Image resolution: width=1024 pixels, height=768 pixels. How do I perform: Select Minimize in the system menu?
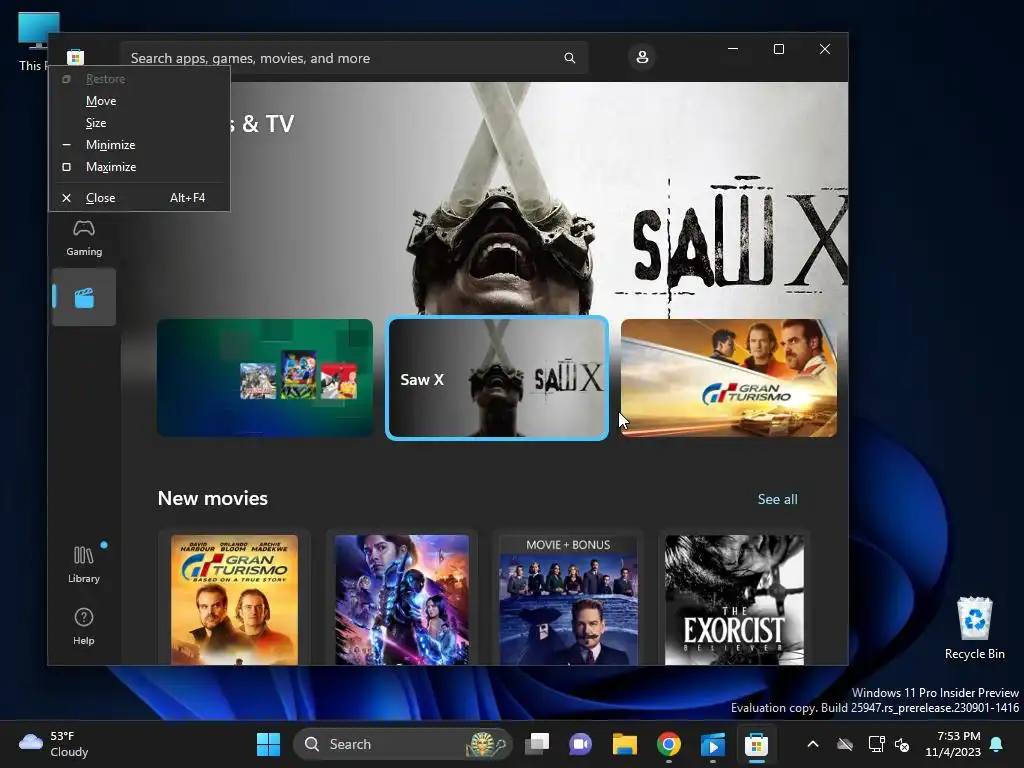pyautogui.click(x=139, y=145)
